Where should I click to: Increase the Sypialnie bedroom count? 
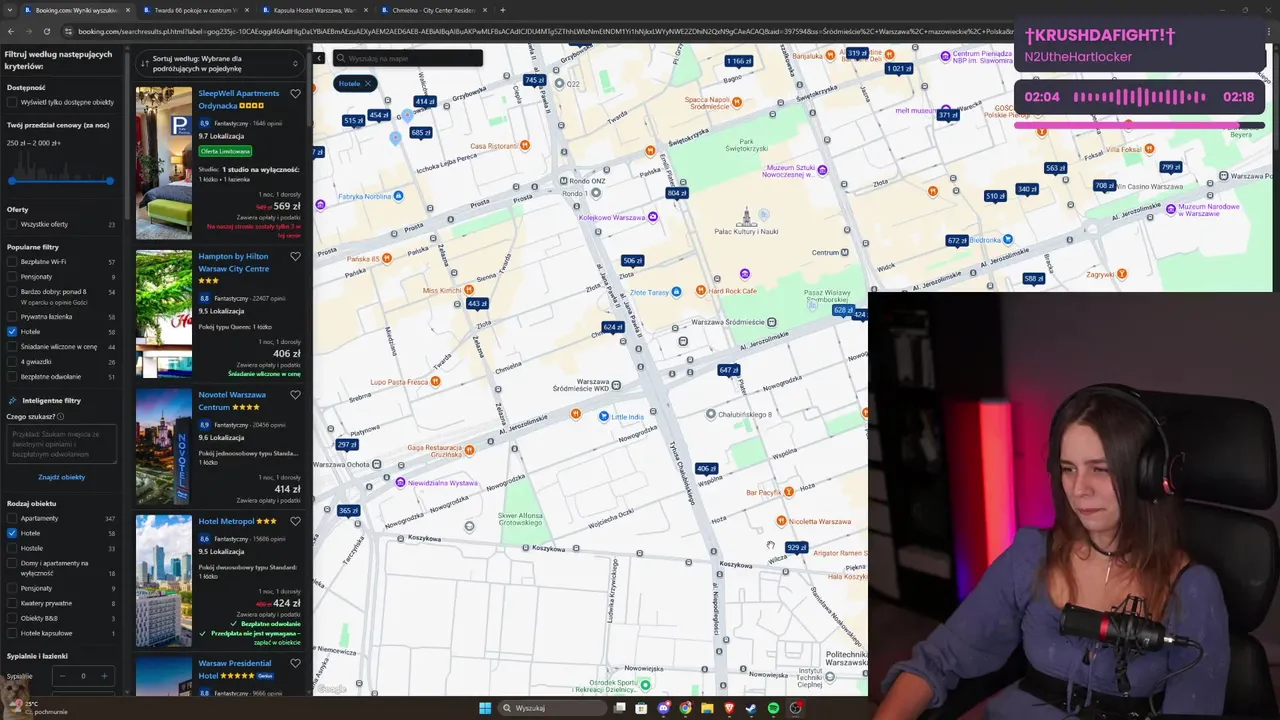pyautogui.click(x=104, y=676)
